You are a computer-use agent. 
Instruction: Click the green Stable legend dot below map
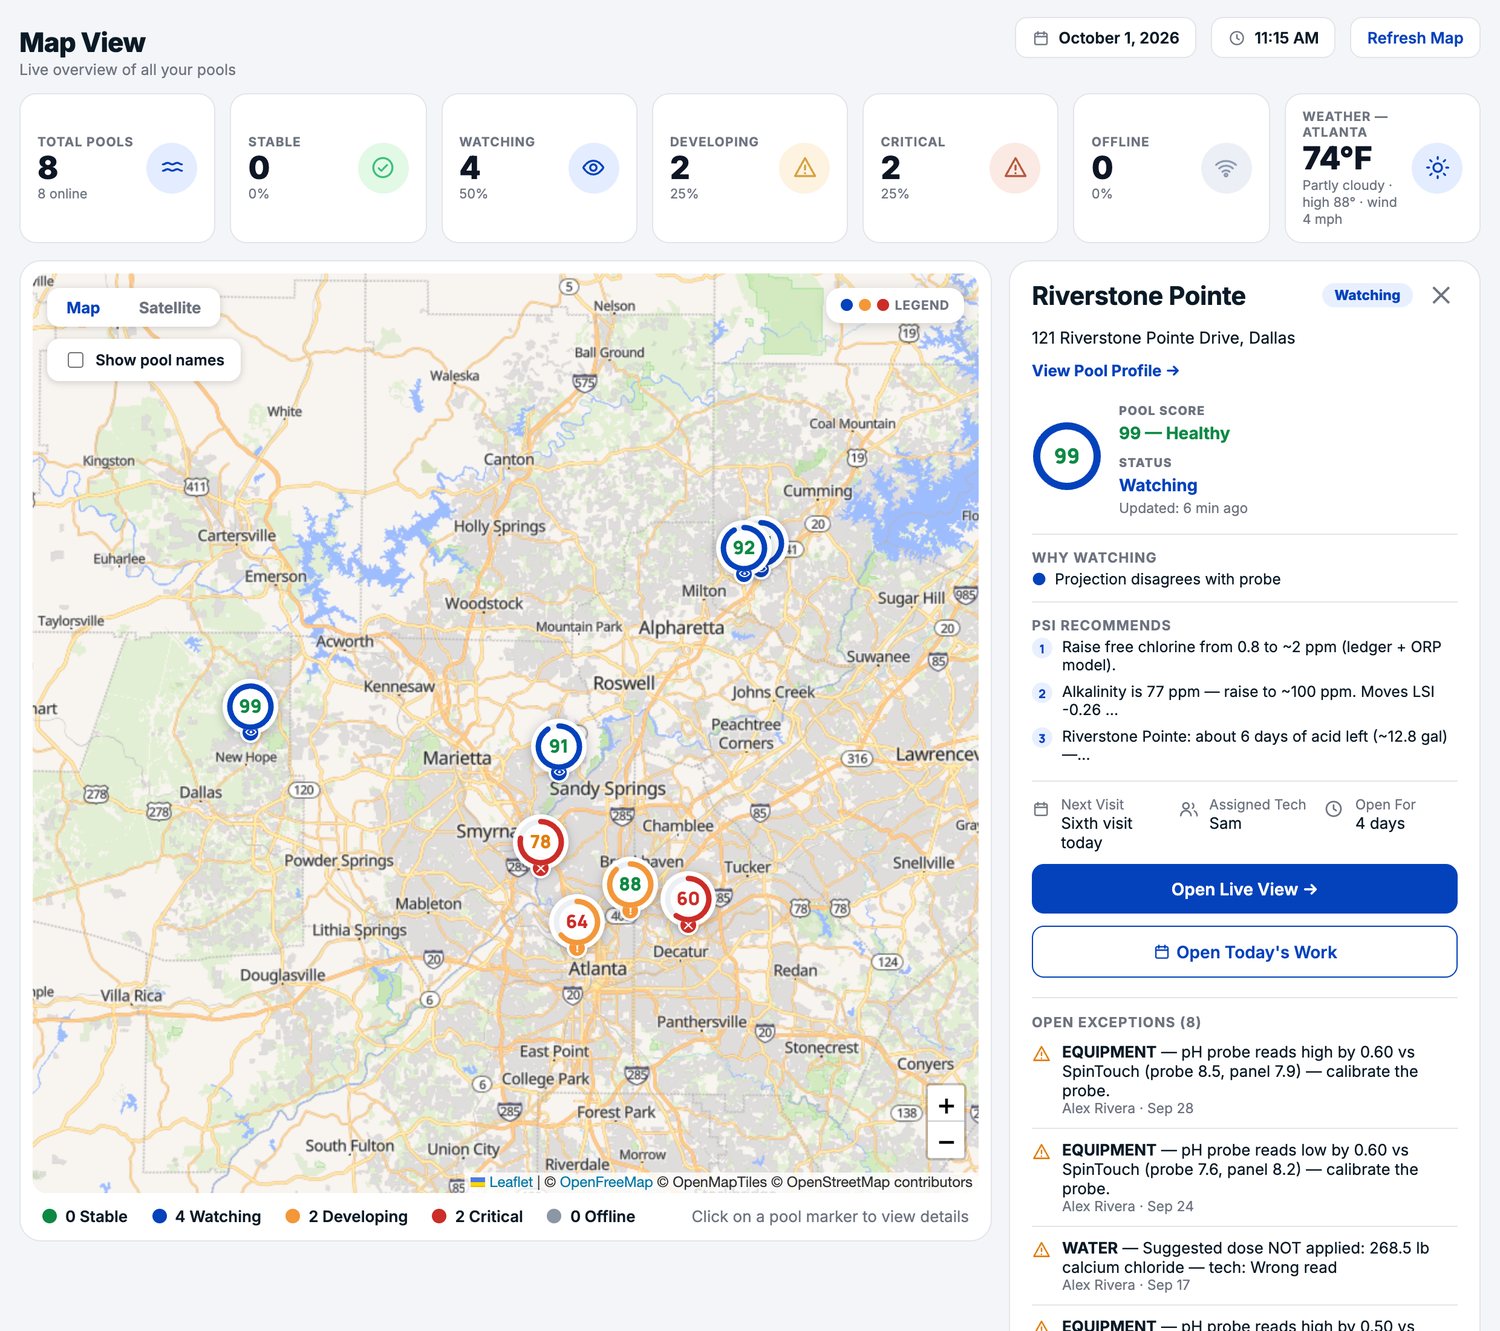49,1216
